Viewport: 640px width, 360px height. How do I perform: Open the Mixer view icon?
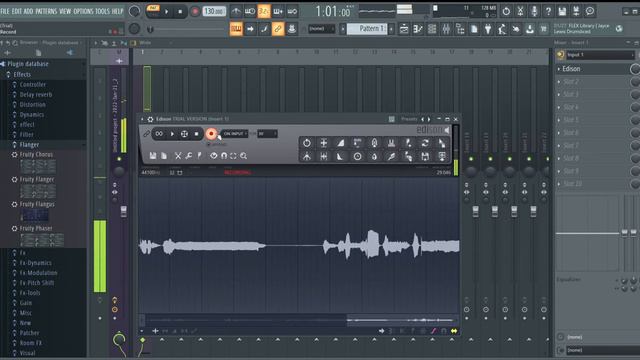pos(446,29)
